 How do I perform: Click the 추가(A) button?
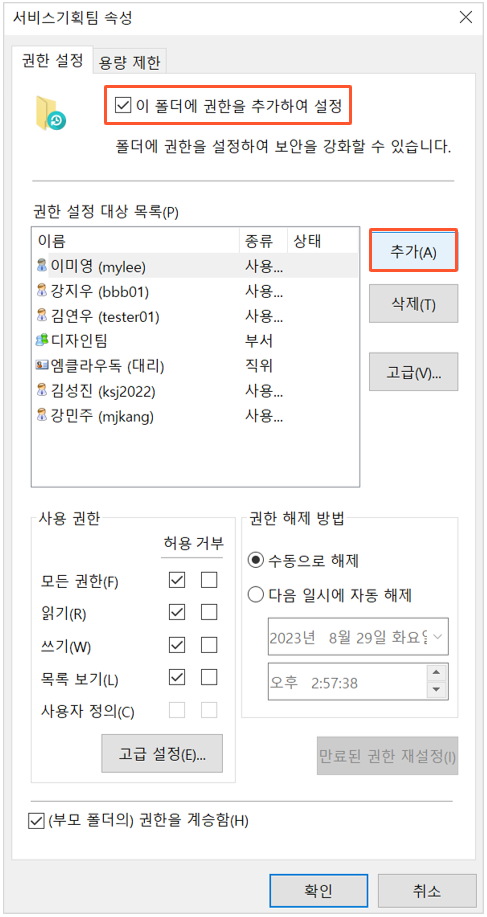click(x=413, y=251)
